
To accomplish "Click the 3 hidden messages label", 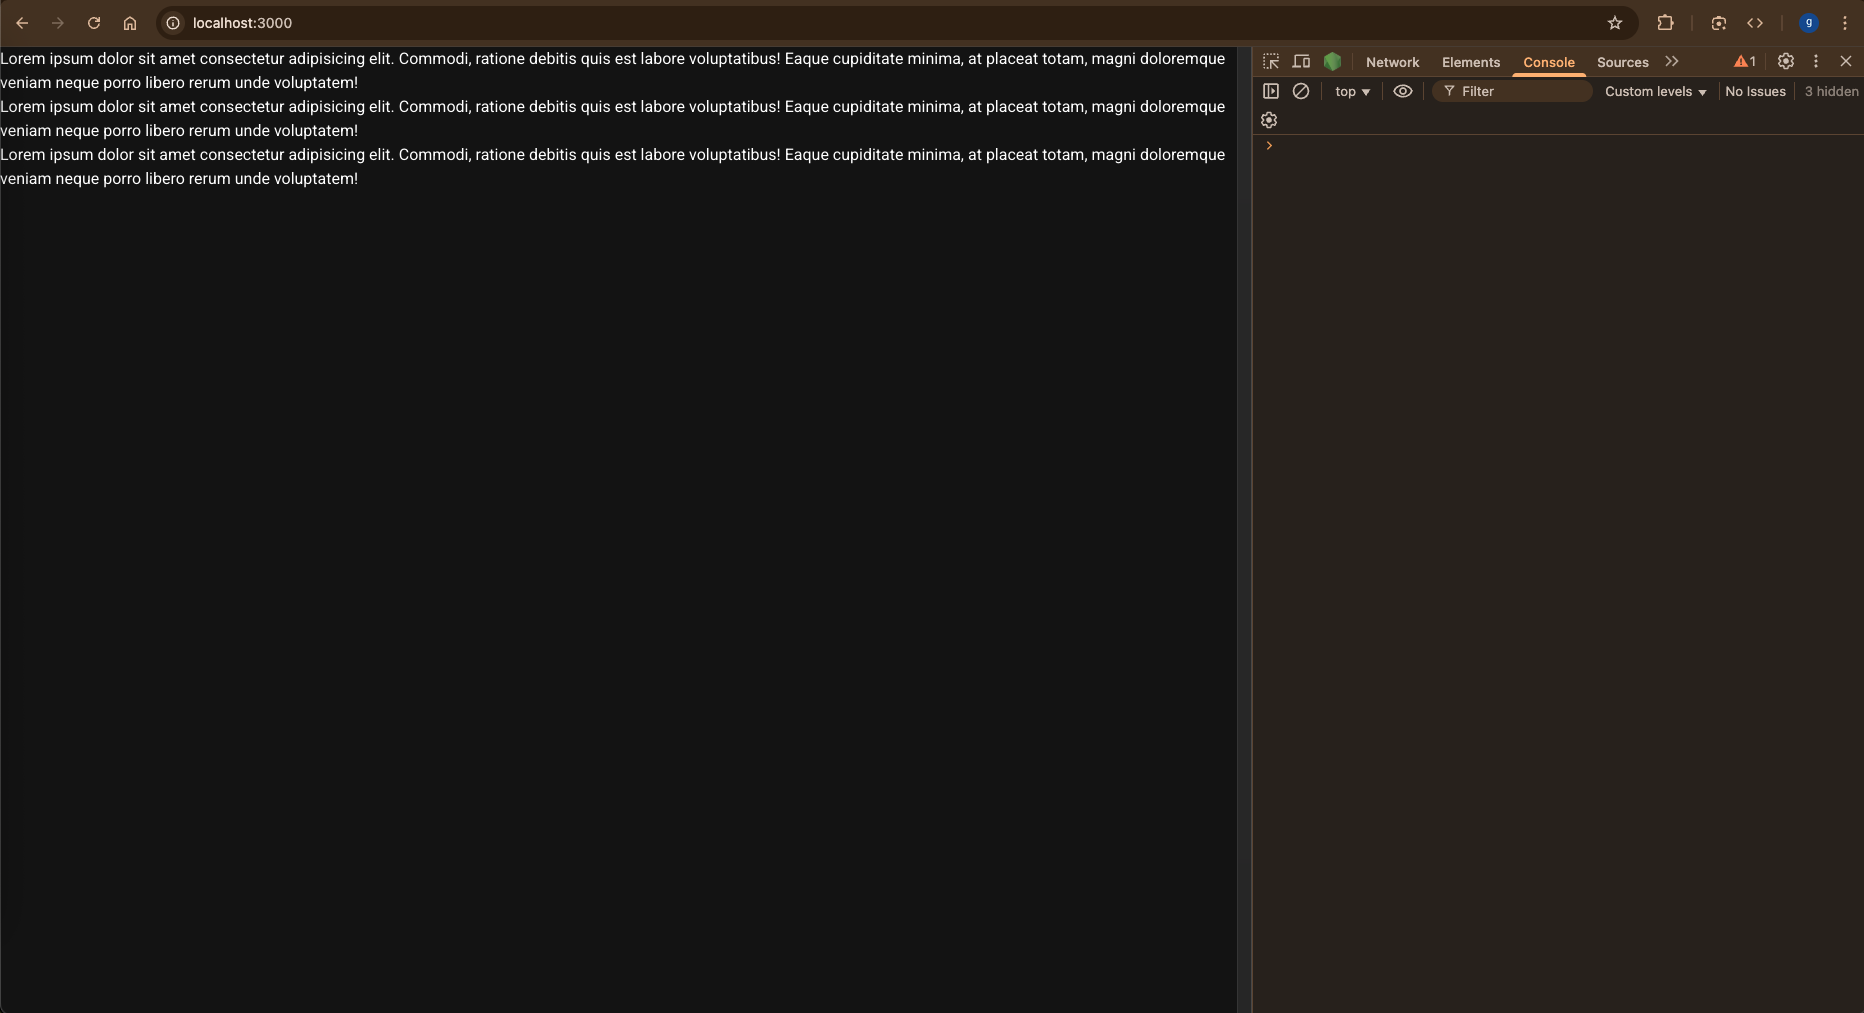I will (1831, 91).
